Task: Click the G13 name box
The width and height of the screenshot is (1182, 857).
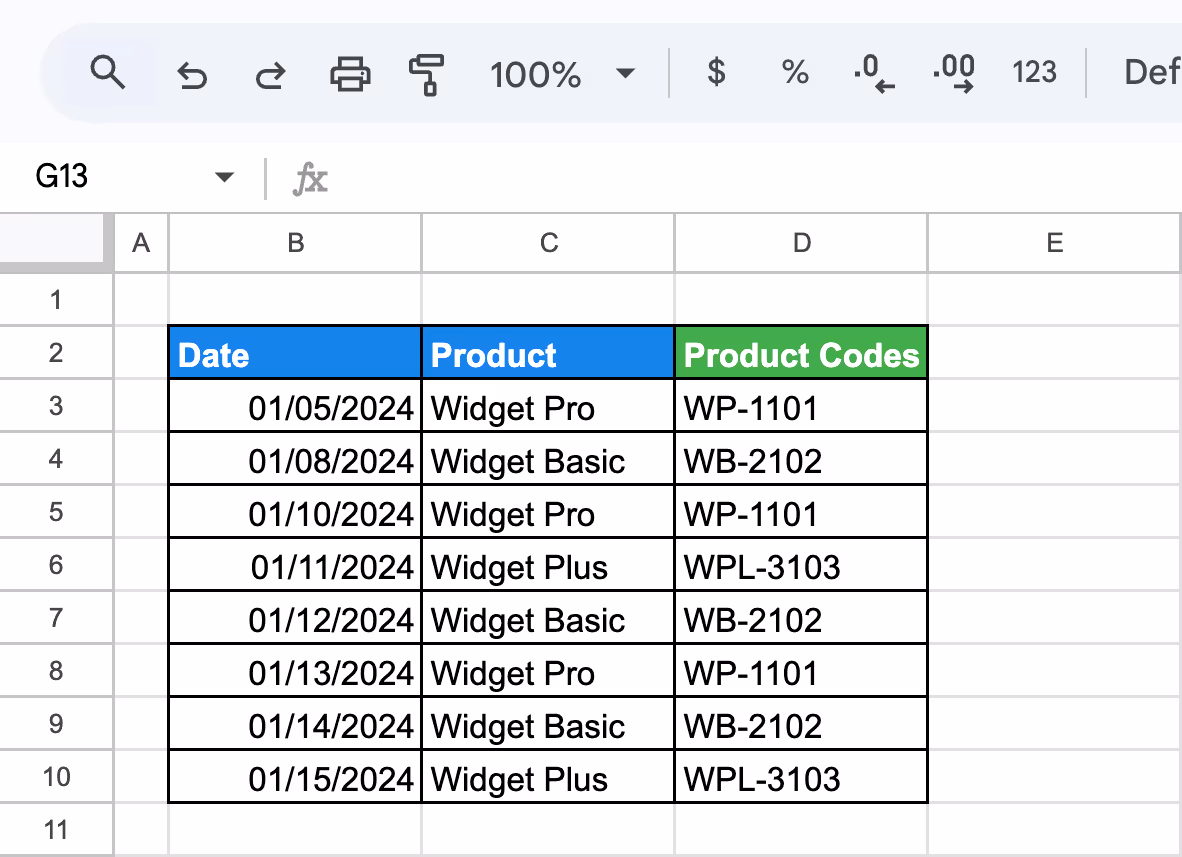Action: (x=62, y=176)
